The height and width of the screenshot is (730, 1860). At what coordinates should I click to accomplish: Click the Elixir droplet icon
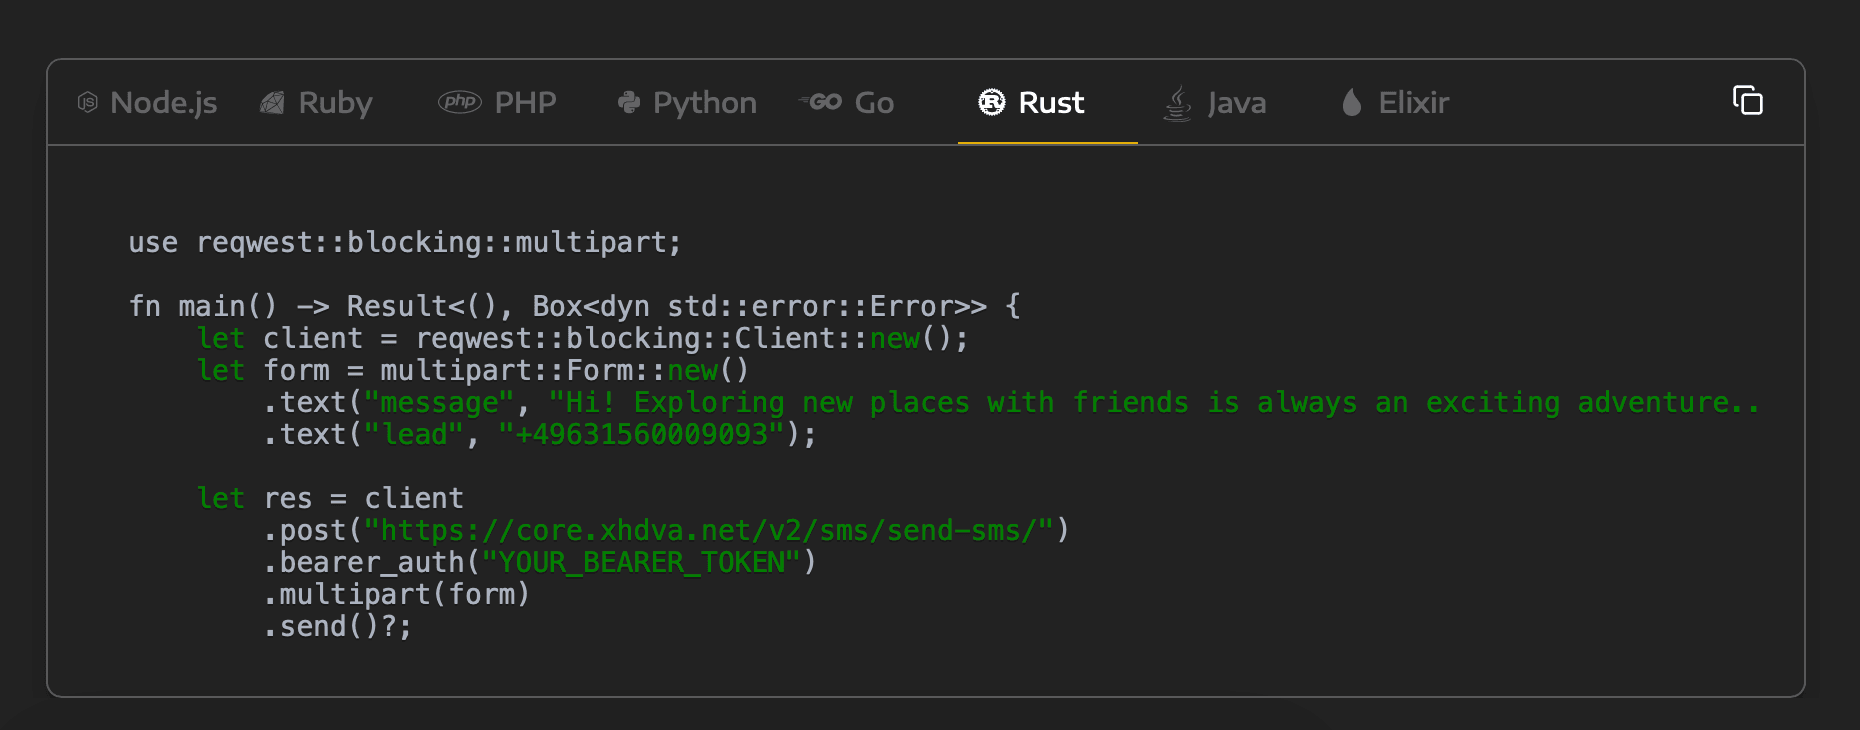click(1352, 102)
